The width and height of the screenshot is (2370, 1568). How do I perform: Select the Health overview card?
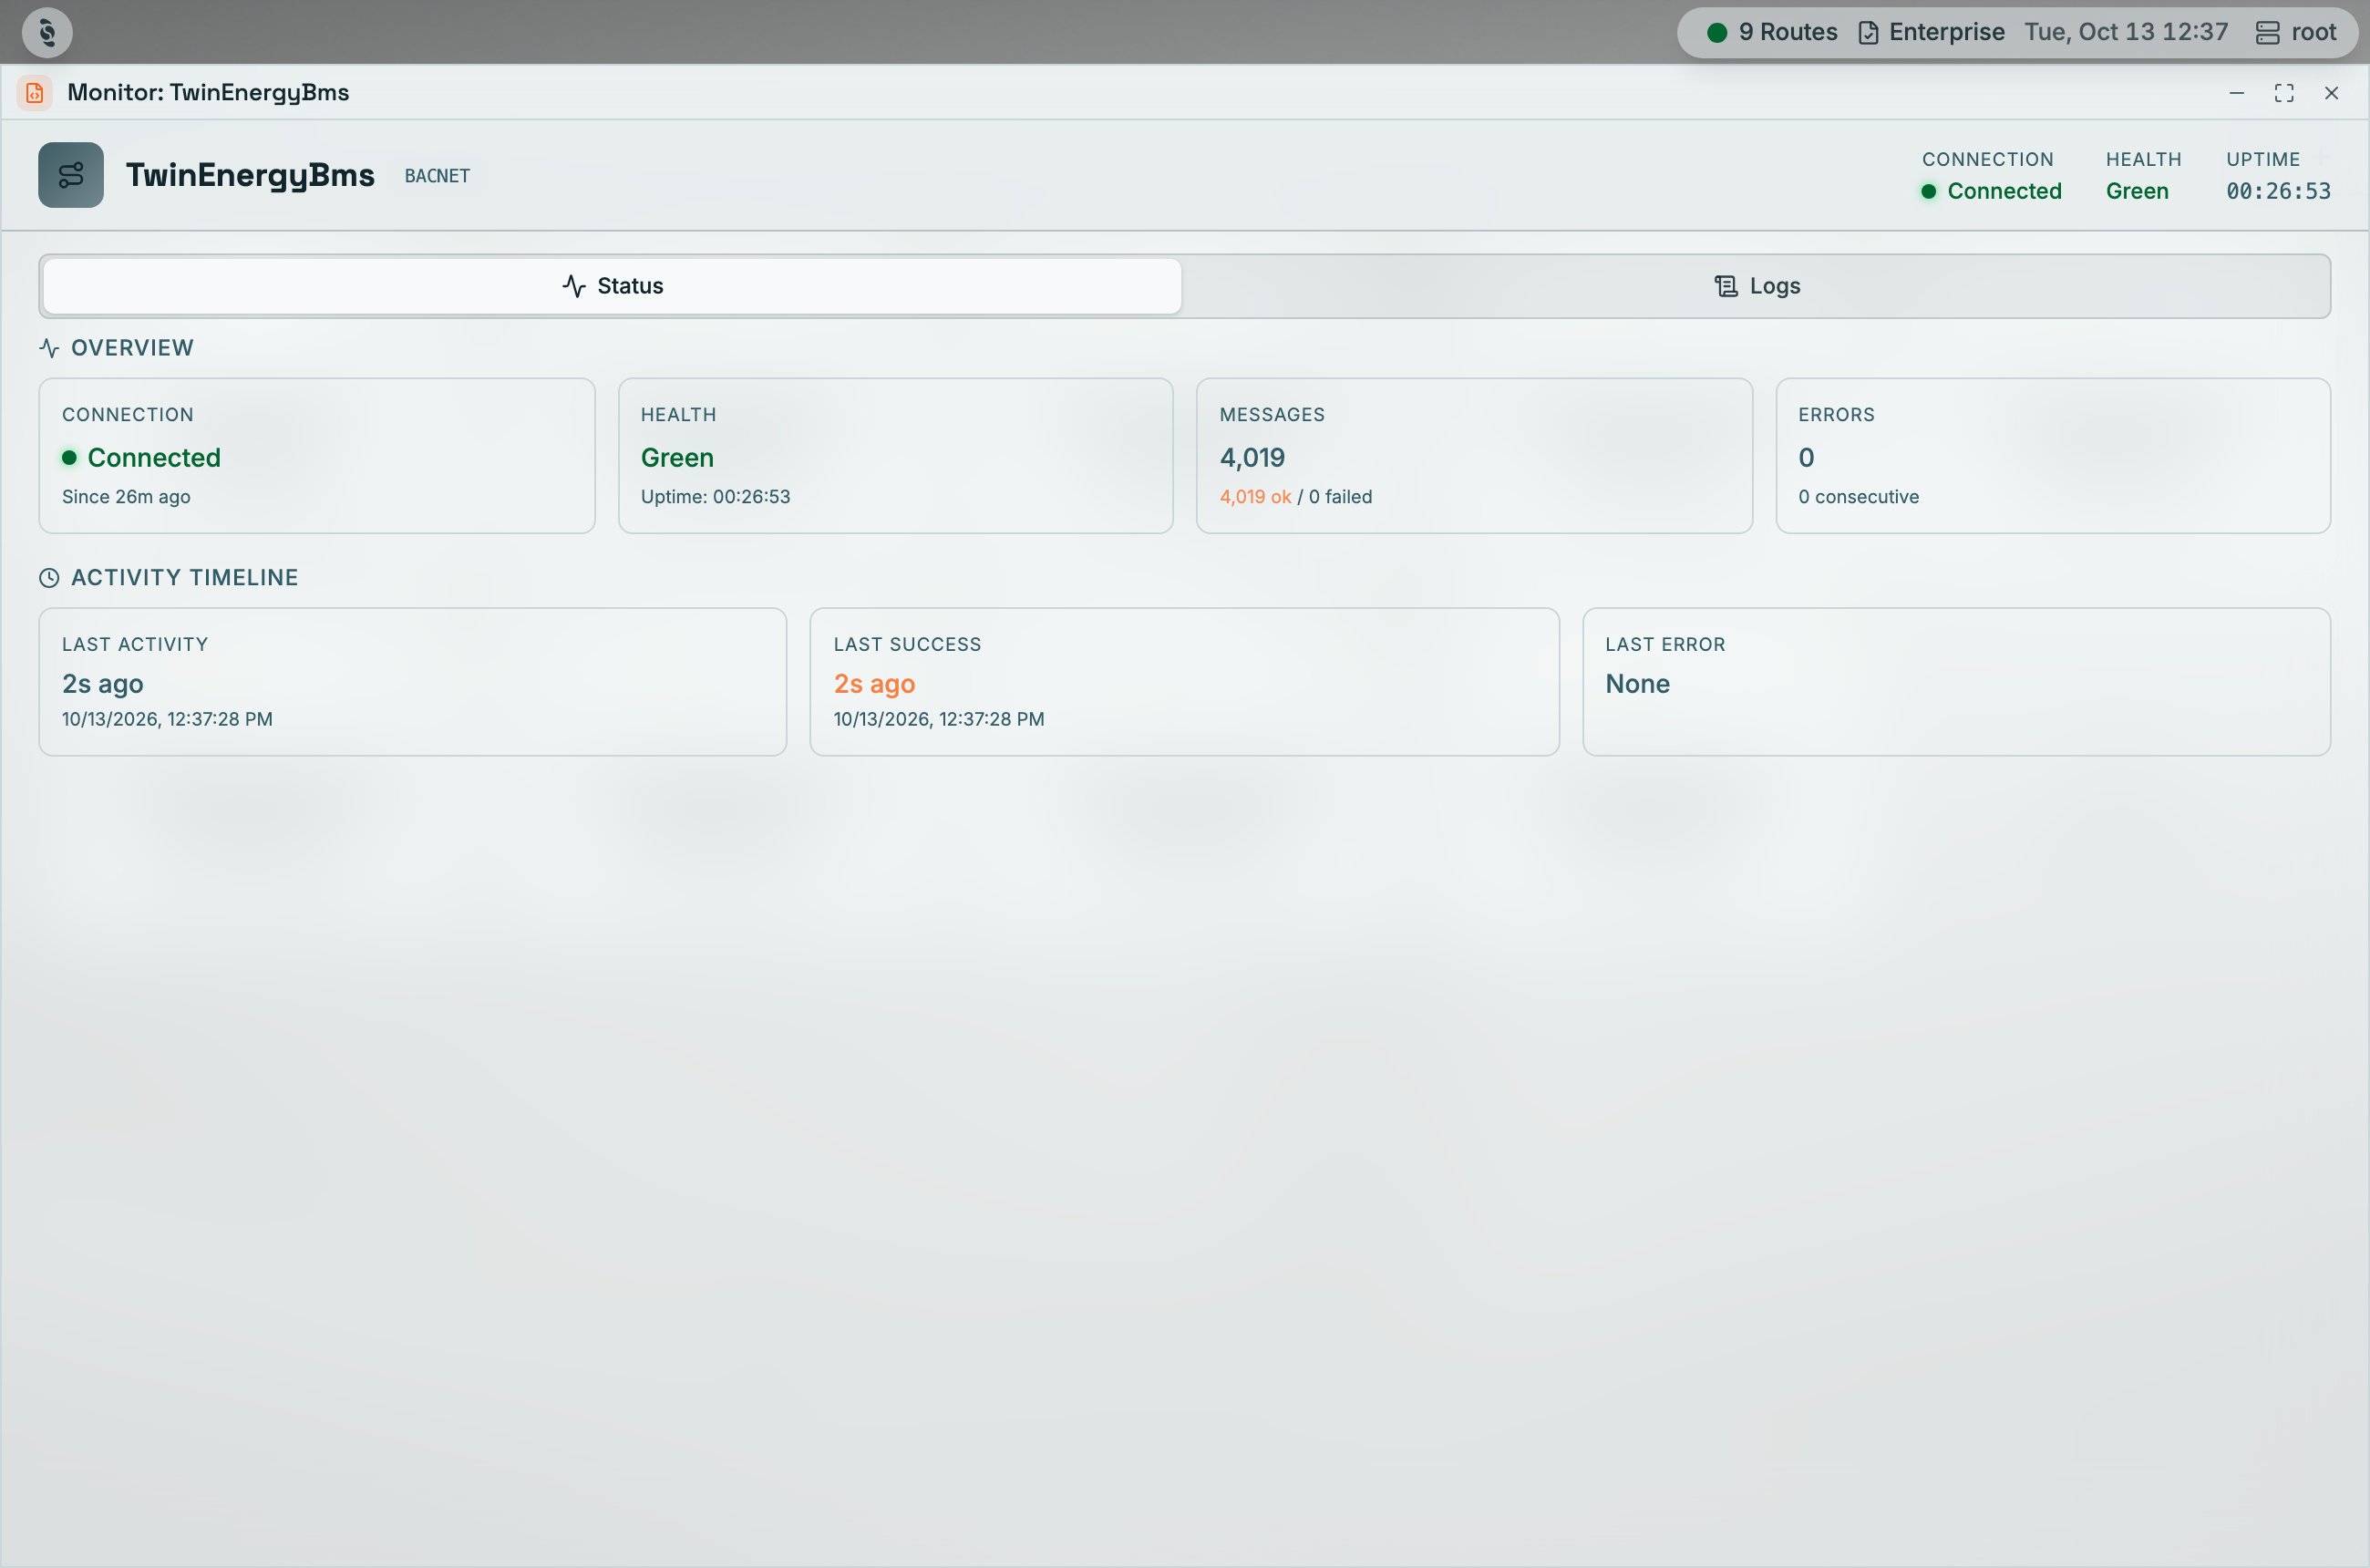pos(895,456)
